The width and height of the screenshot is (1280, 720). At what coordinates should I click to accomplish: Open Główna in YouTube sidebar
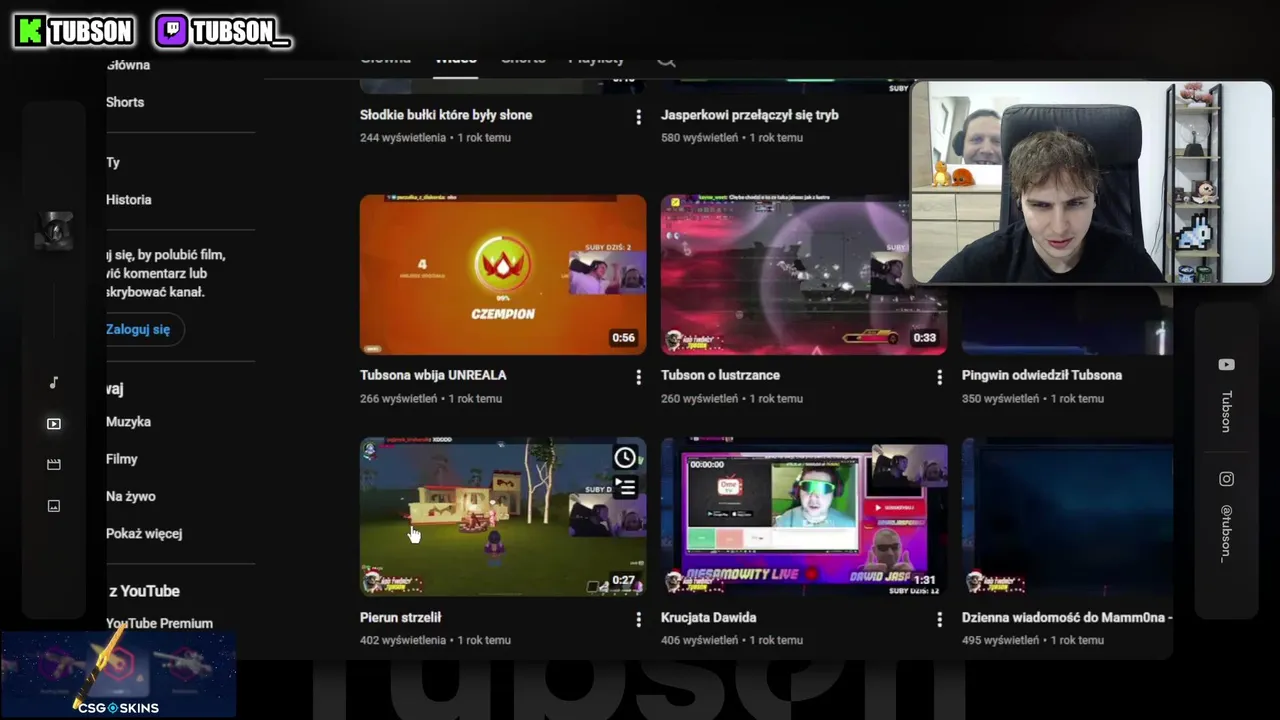coord(128,65)
